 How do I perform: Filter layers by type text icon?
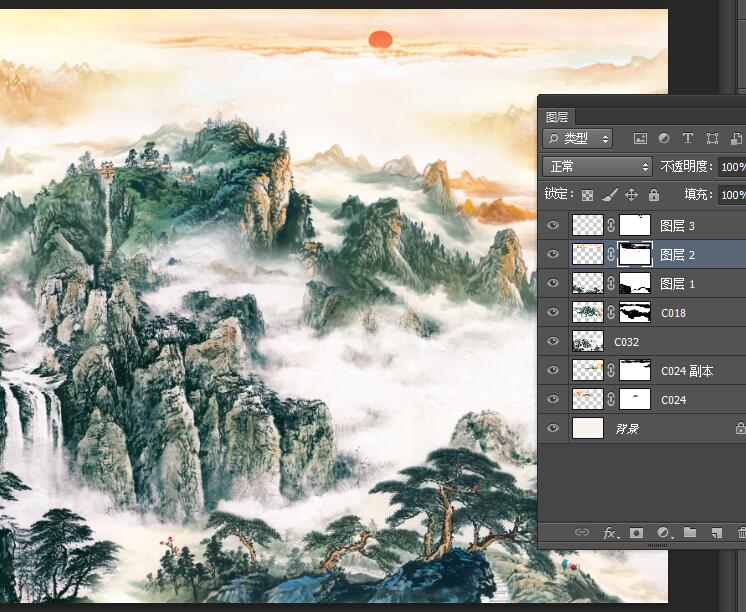tap(687, 138)
